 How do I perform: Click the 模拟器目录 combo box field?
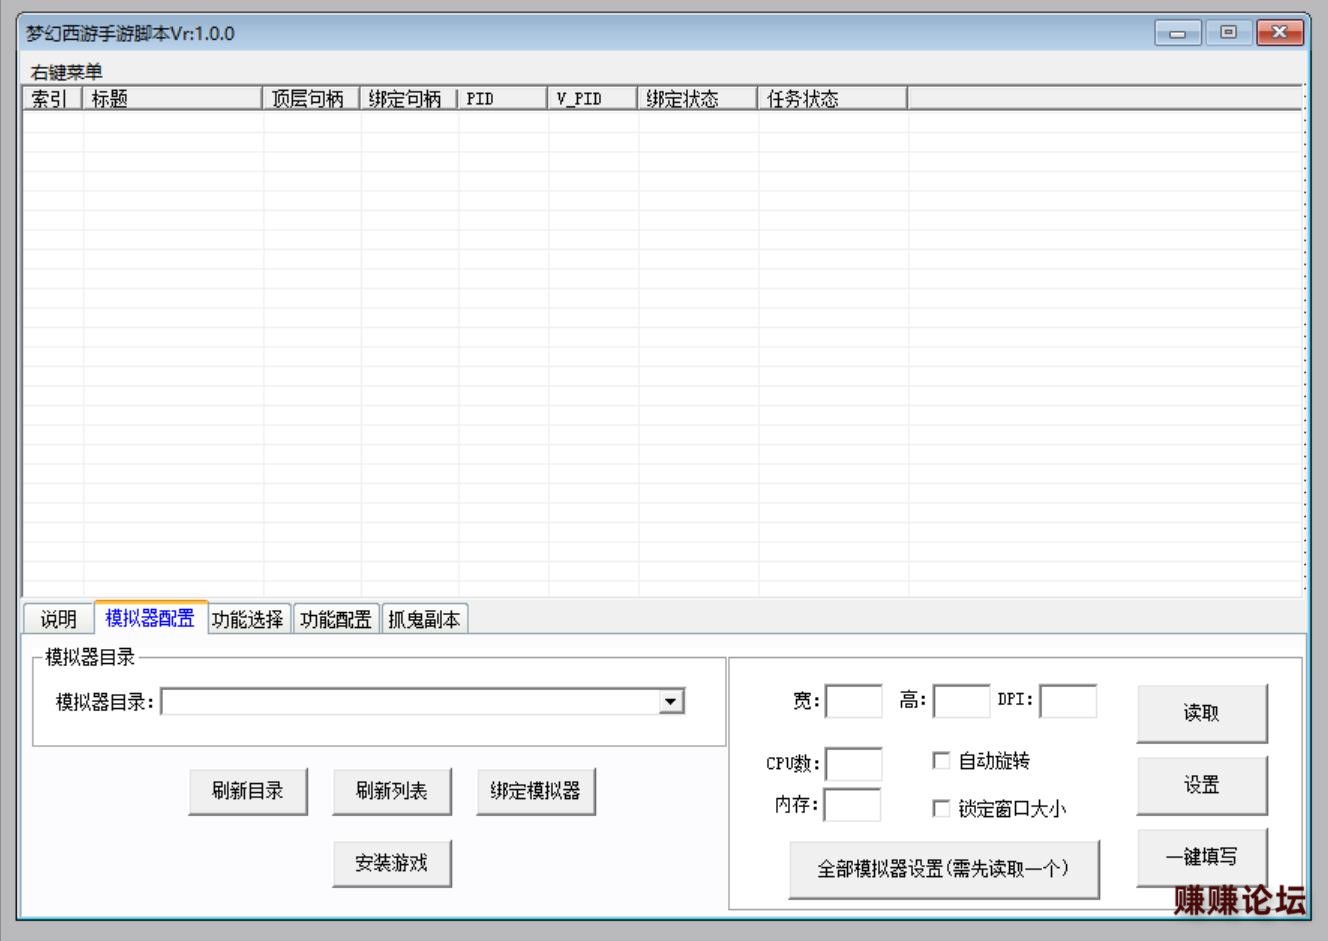(x=422, y=702)
